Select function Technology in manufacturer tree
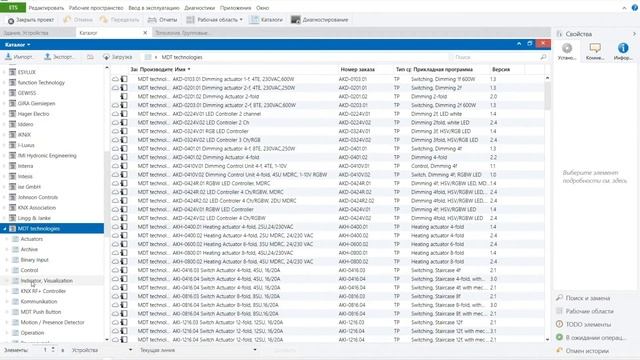This screenshot has height=360, width=640. (x=41, y=82)
